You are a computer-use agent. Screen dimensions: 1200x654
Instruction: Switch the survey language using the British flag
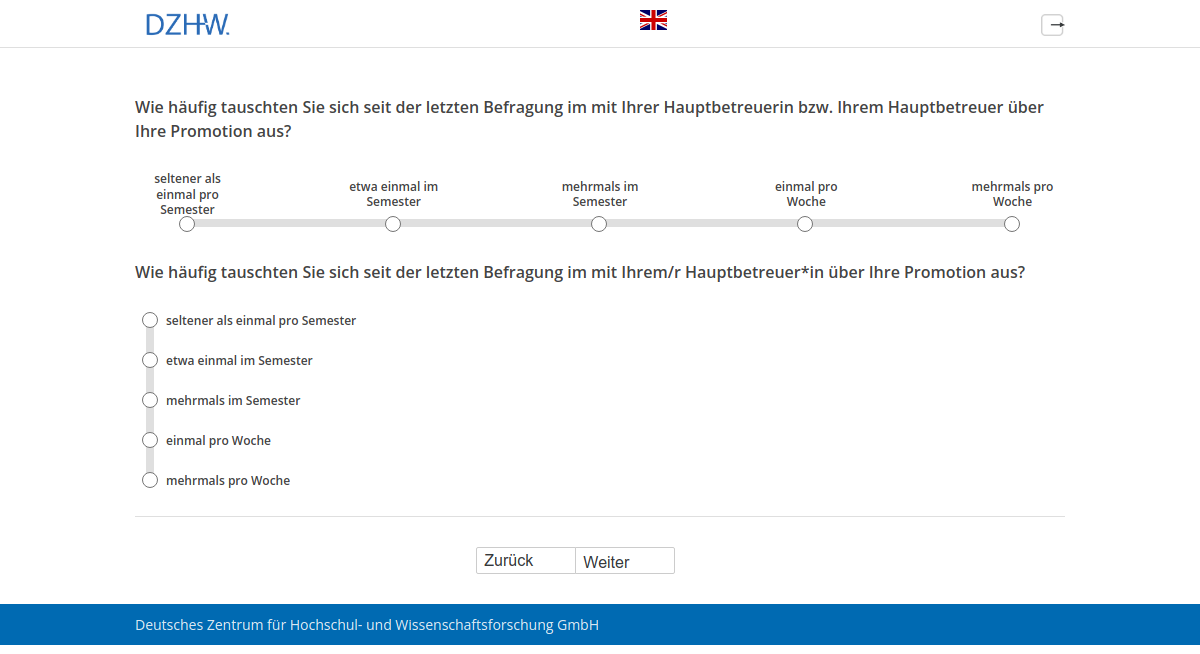(653, 18)
